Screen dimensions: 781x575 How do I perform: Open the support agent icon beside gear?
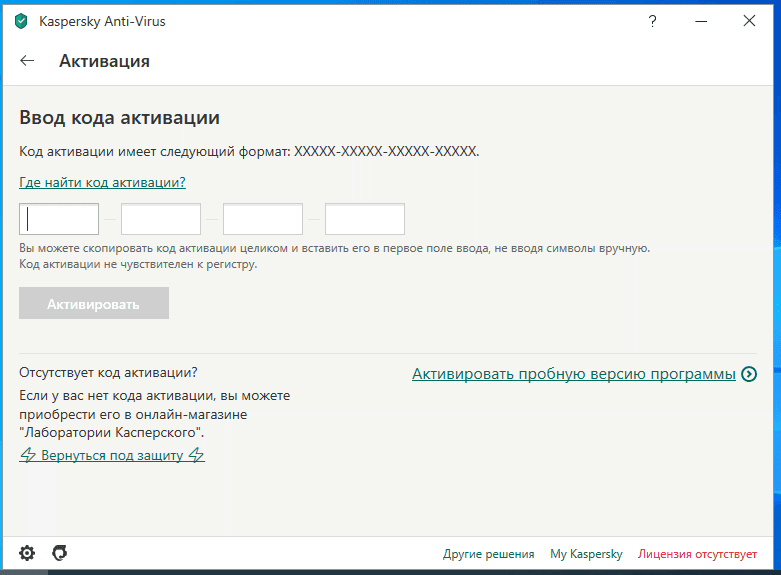click(x=59, y=553)
